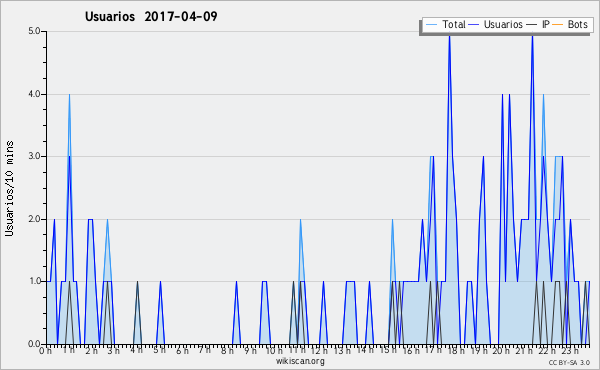Click the '8 h' x-axis label

[227, 350]
